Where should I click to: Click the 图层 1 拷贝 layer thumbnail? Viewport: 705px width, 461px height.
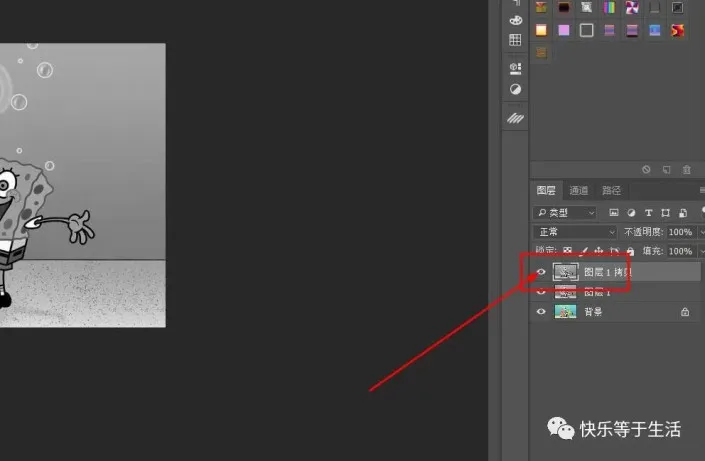pyautogui.click(x=565, y=272)
